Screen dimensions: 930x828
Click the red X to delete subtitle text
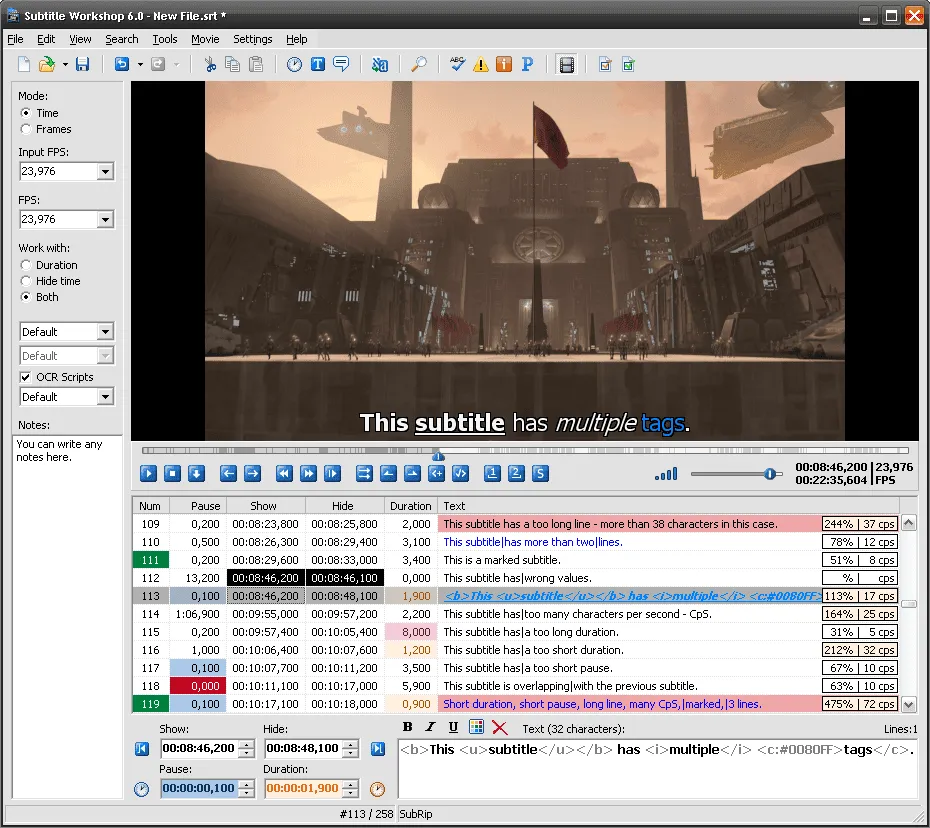499,727
